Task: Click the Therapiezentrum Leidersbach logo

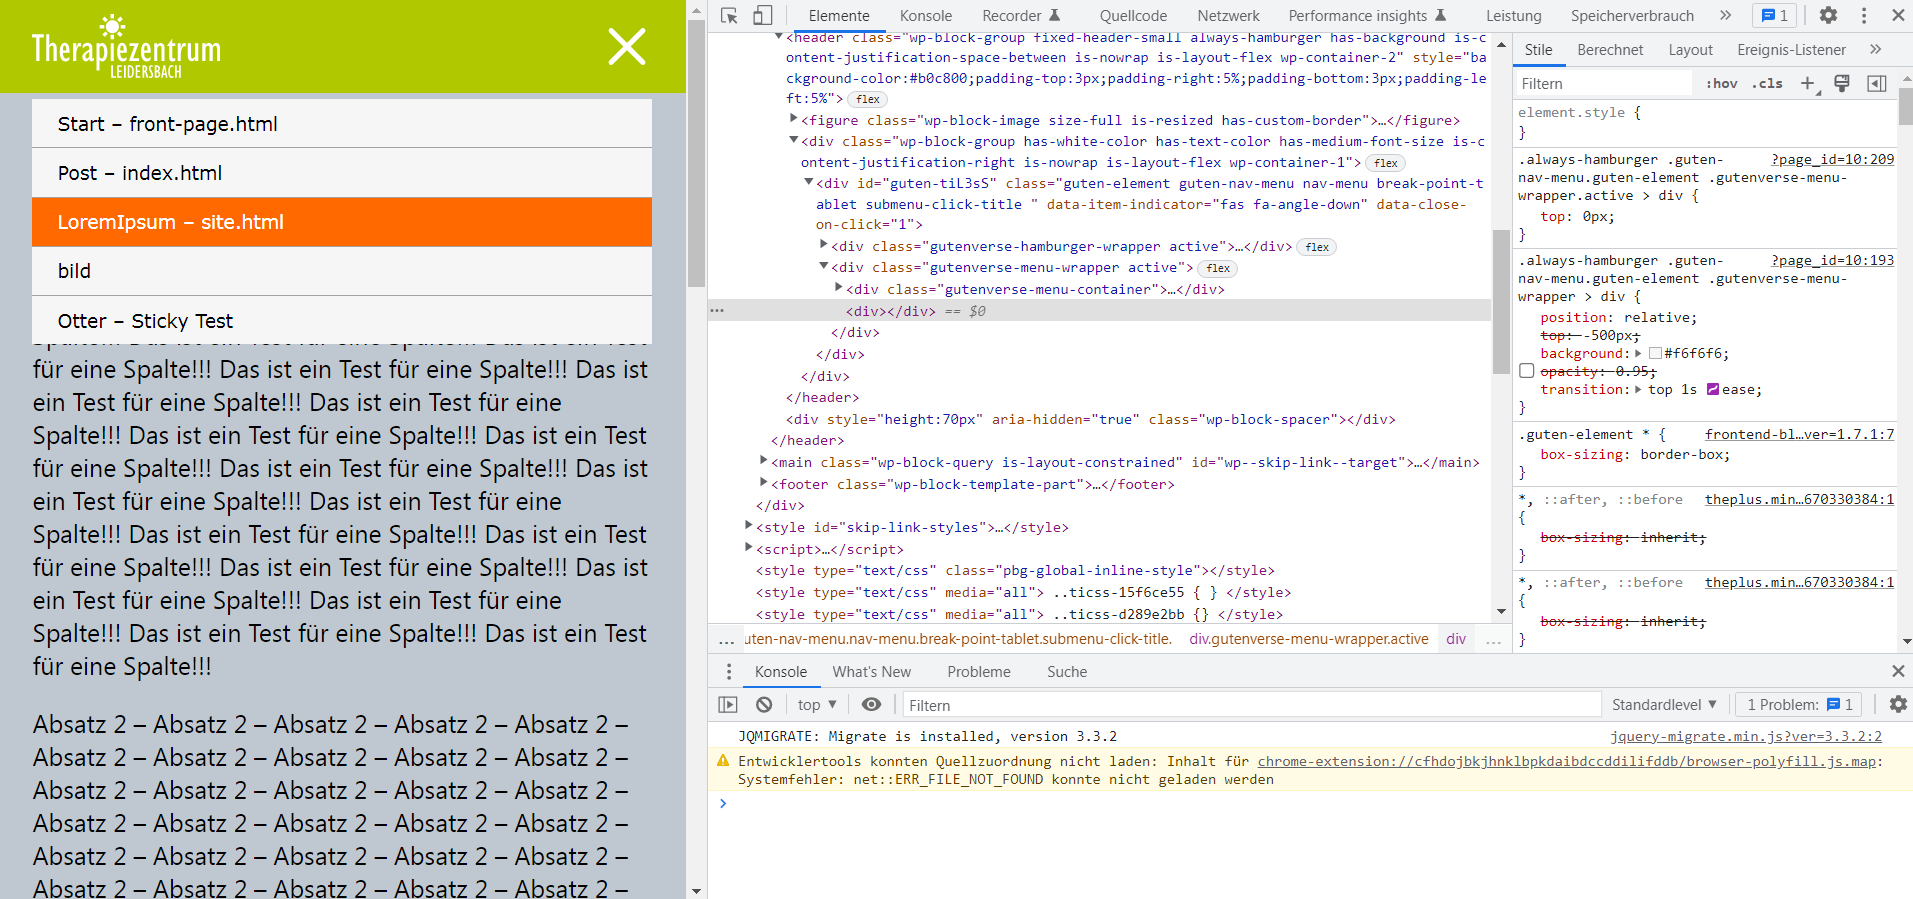Action: coord(126,46)
